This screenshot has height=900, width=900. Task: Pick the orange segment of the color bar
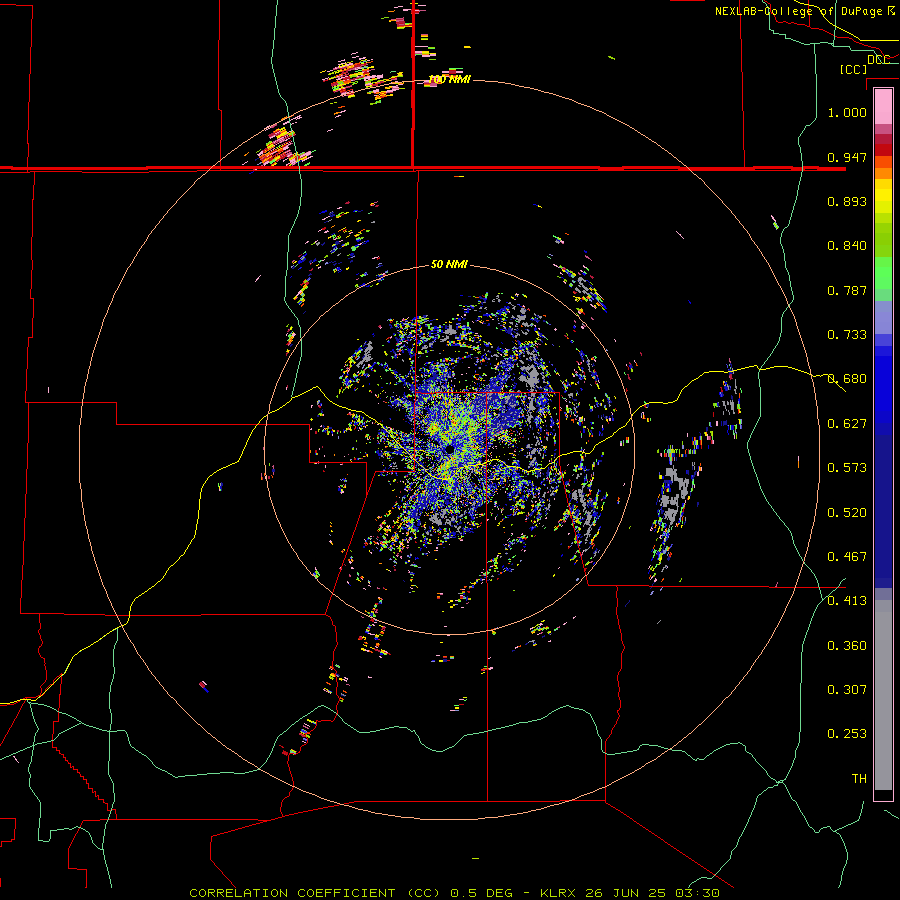(883, 168)
